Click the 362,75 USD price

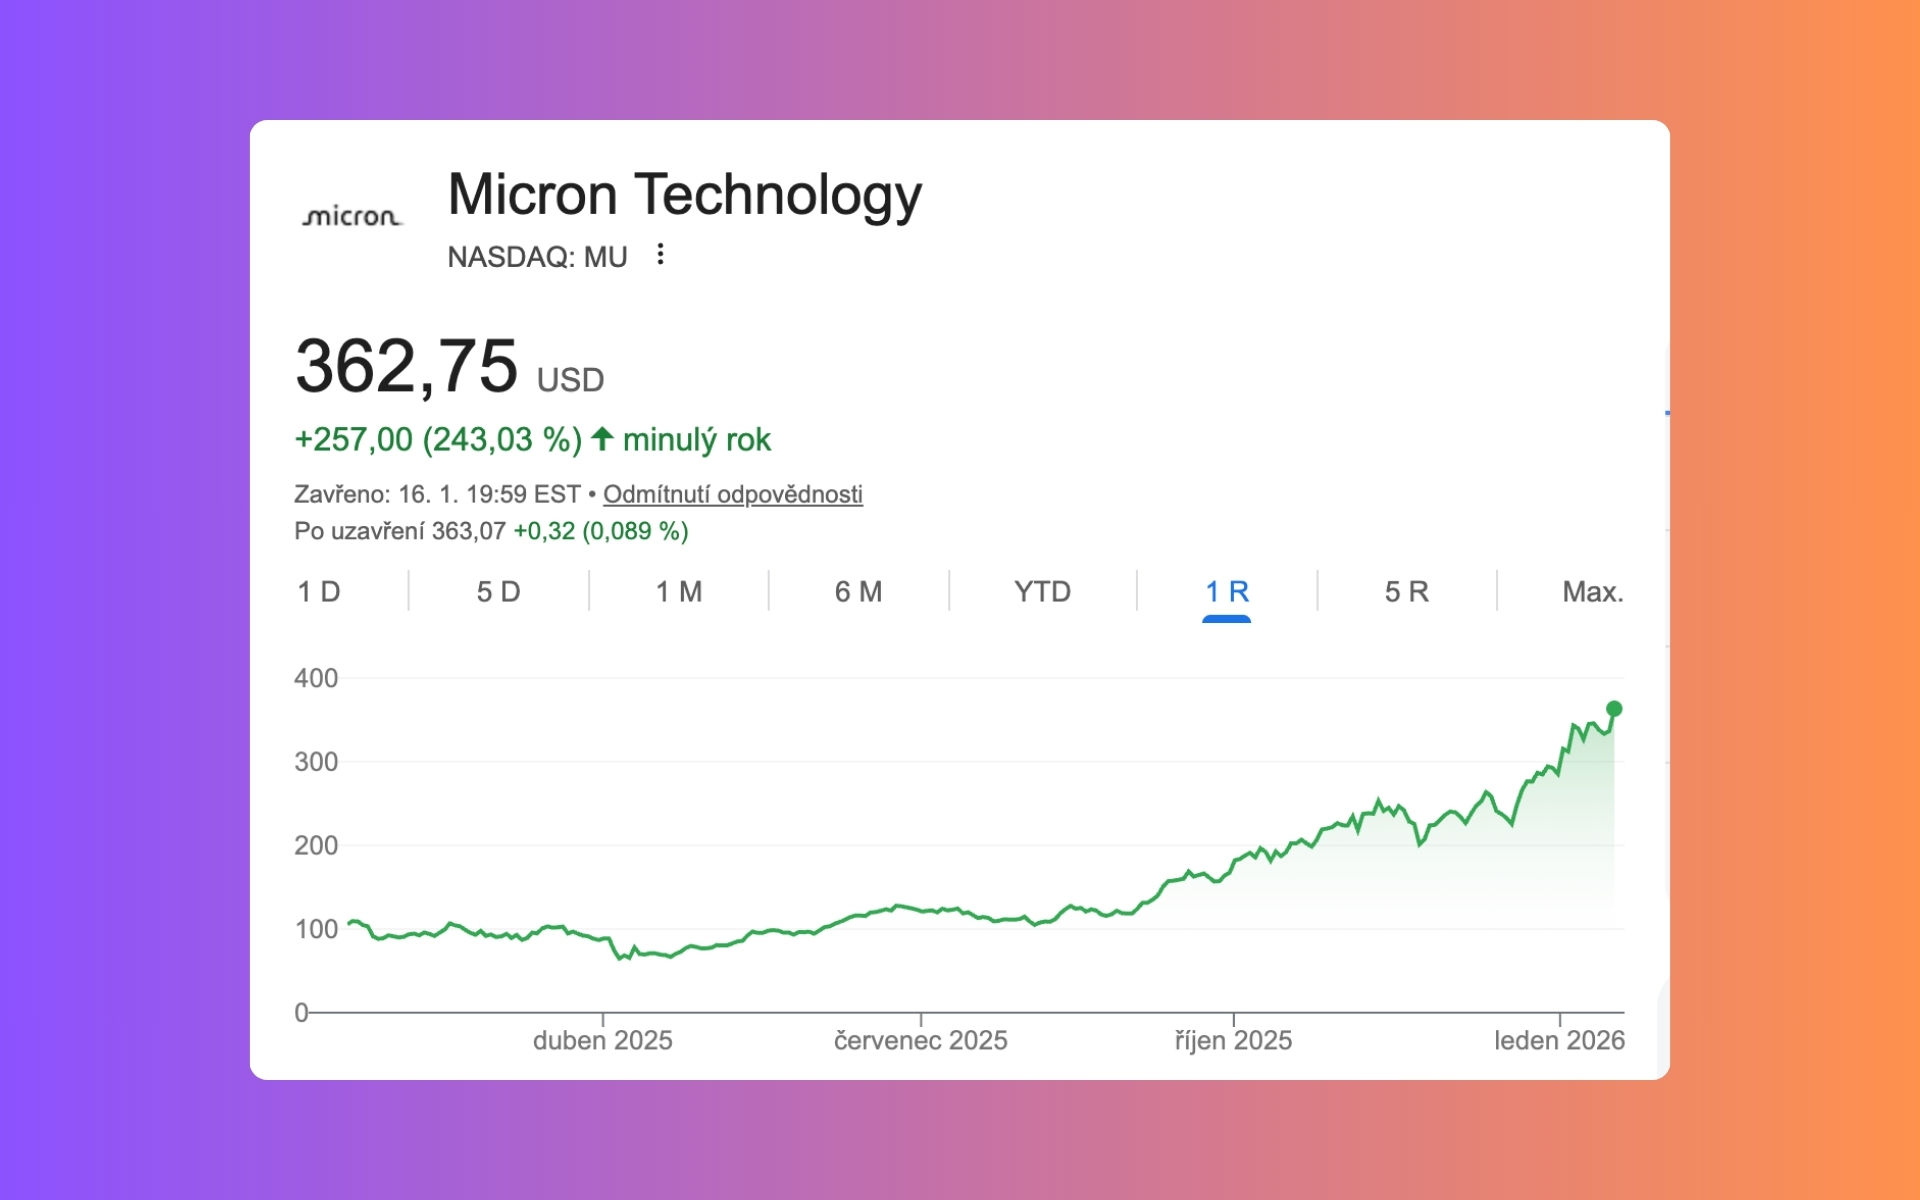407,366
